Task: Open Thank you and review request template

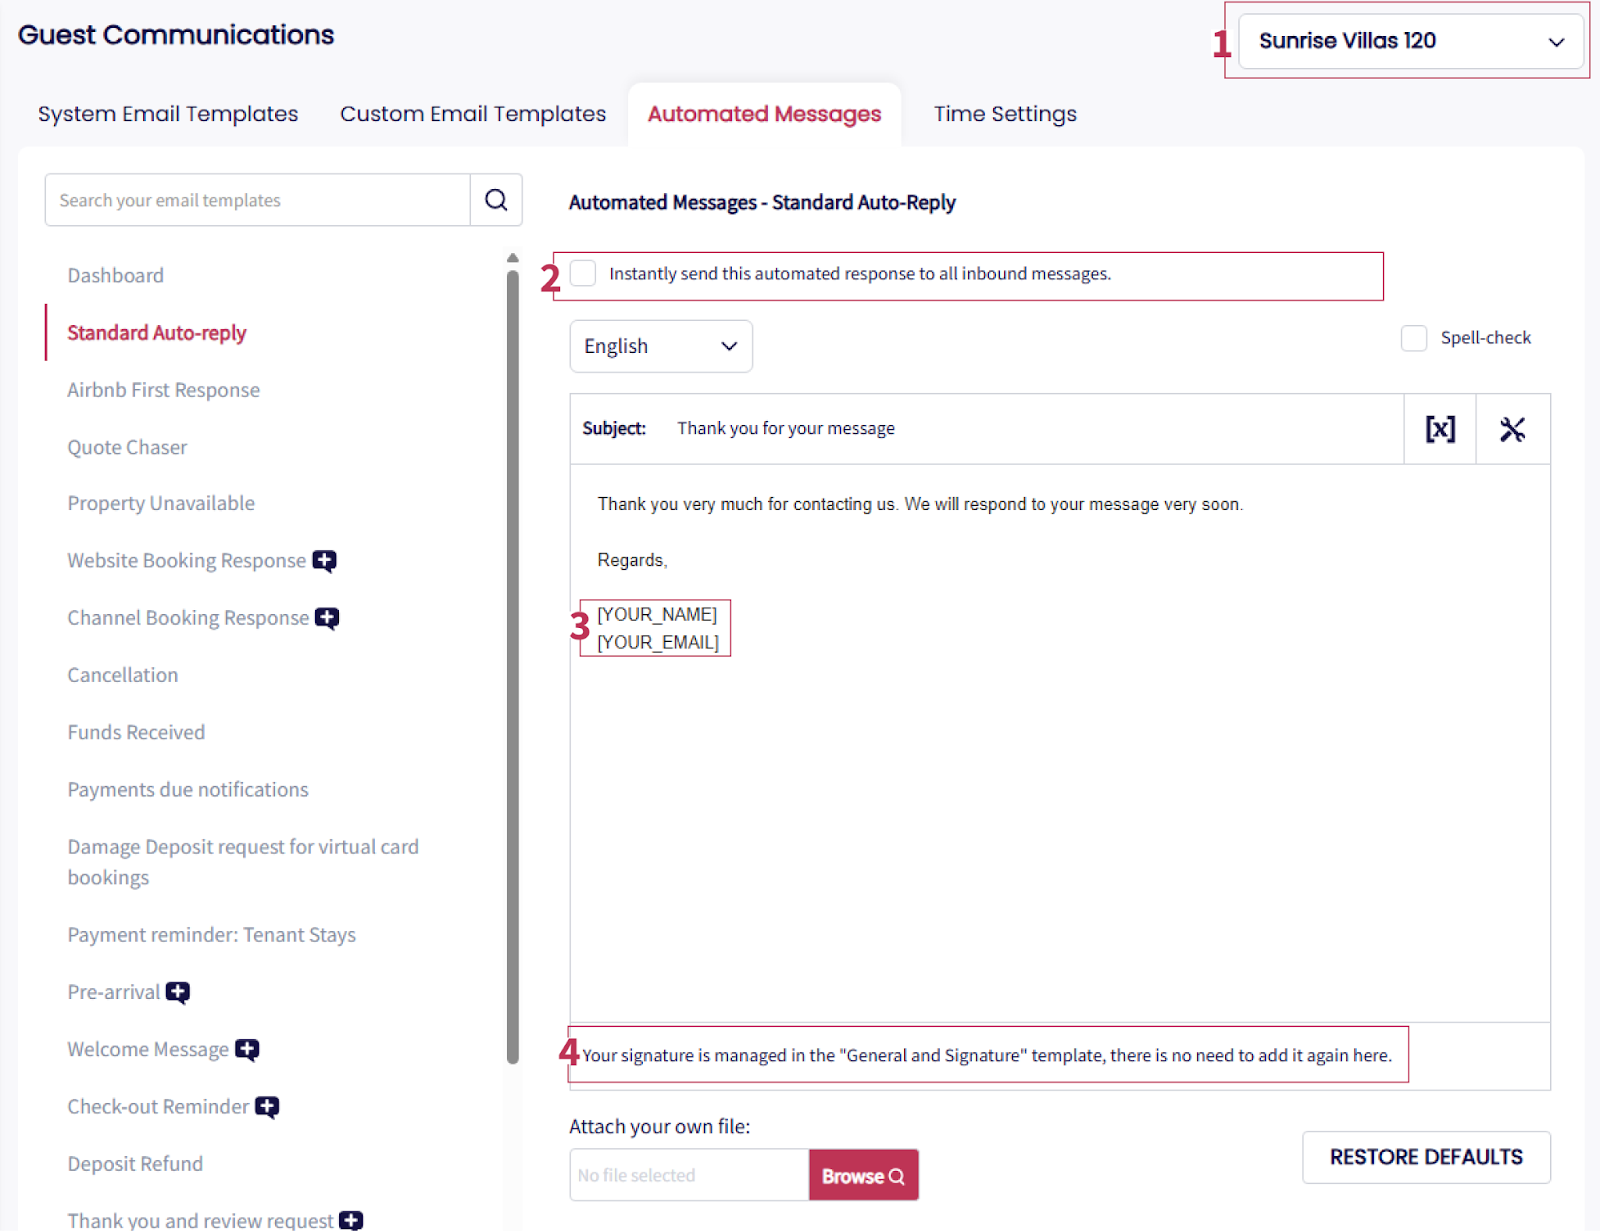Action: click(200, 1220)
